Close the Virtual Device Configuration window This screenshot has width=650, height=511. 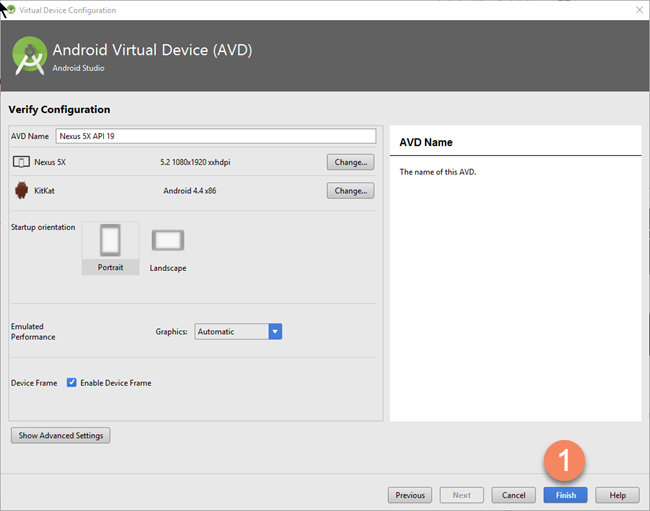tap(639, 10)
